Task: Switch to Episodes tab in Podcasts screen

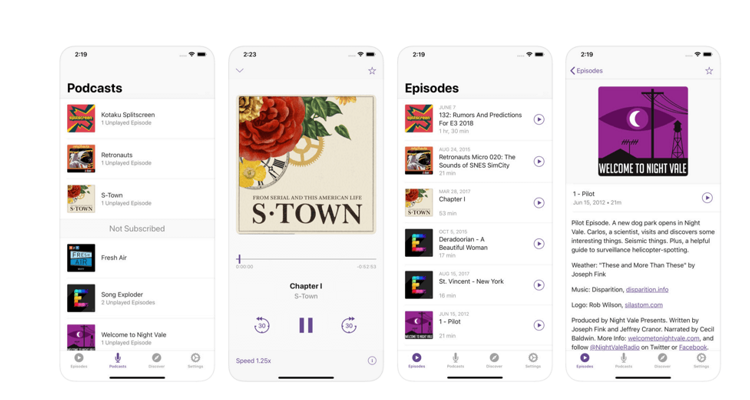Action: click(x=79, y=360)
